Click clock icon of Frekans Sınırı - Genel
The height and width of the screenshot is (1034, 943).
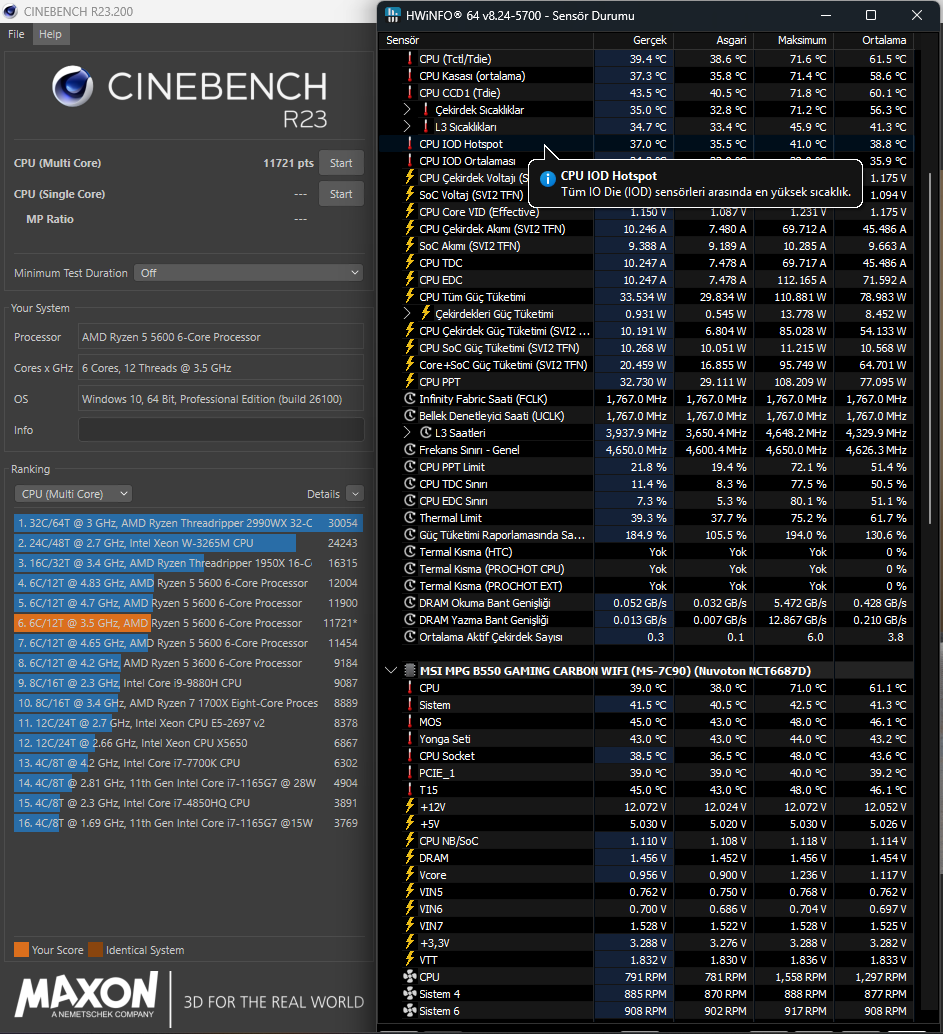pos(410,450)
